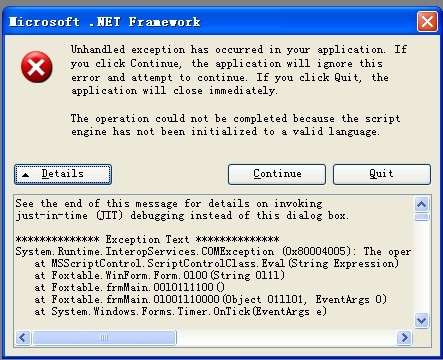The width and height of the screenshot is (443, 360).
Task: Click the MSScriptControl.ScriptControlClass.Eval stack line
Action: coord(216,263)
